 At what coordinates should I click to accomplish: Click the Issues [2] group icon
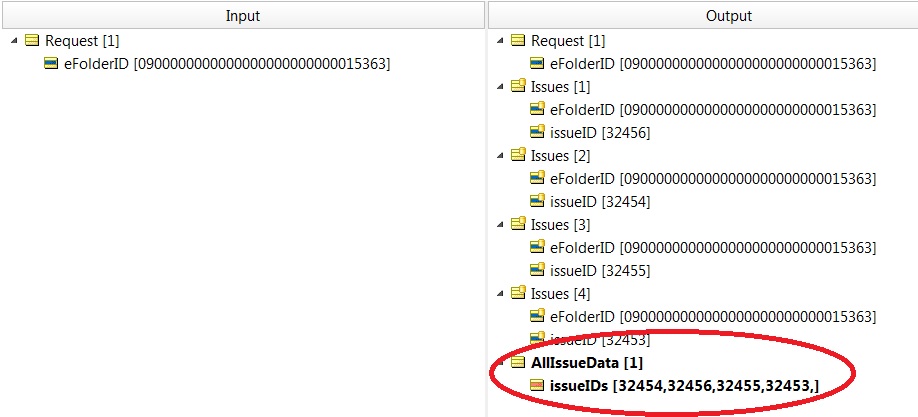pyautogui.click(x=518, y=155)
